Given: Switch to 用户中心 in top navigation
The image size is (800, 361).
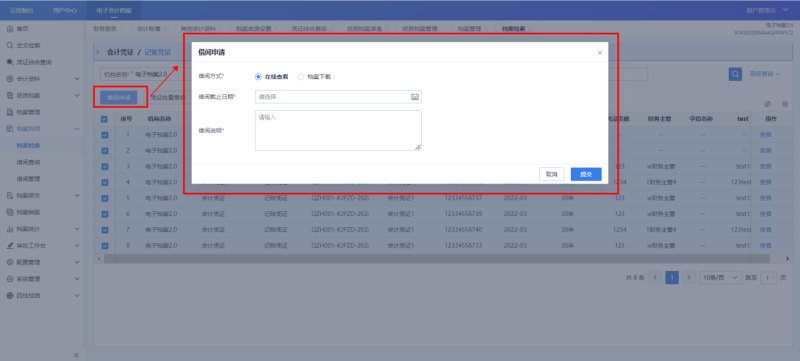Looking at the screenshot, I should coord(65,10).
